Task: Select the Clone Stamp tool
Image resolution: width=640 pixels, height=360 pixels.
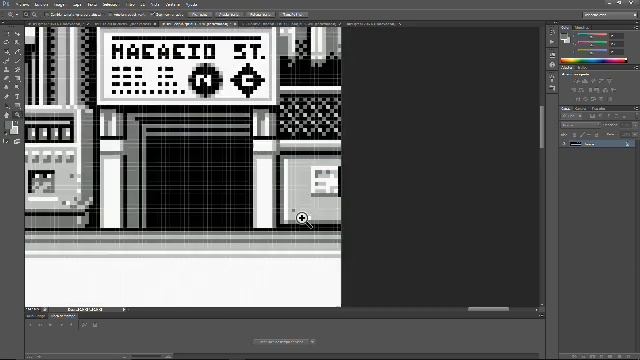Action: [7, 70]
